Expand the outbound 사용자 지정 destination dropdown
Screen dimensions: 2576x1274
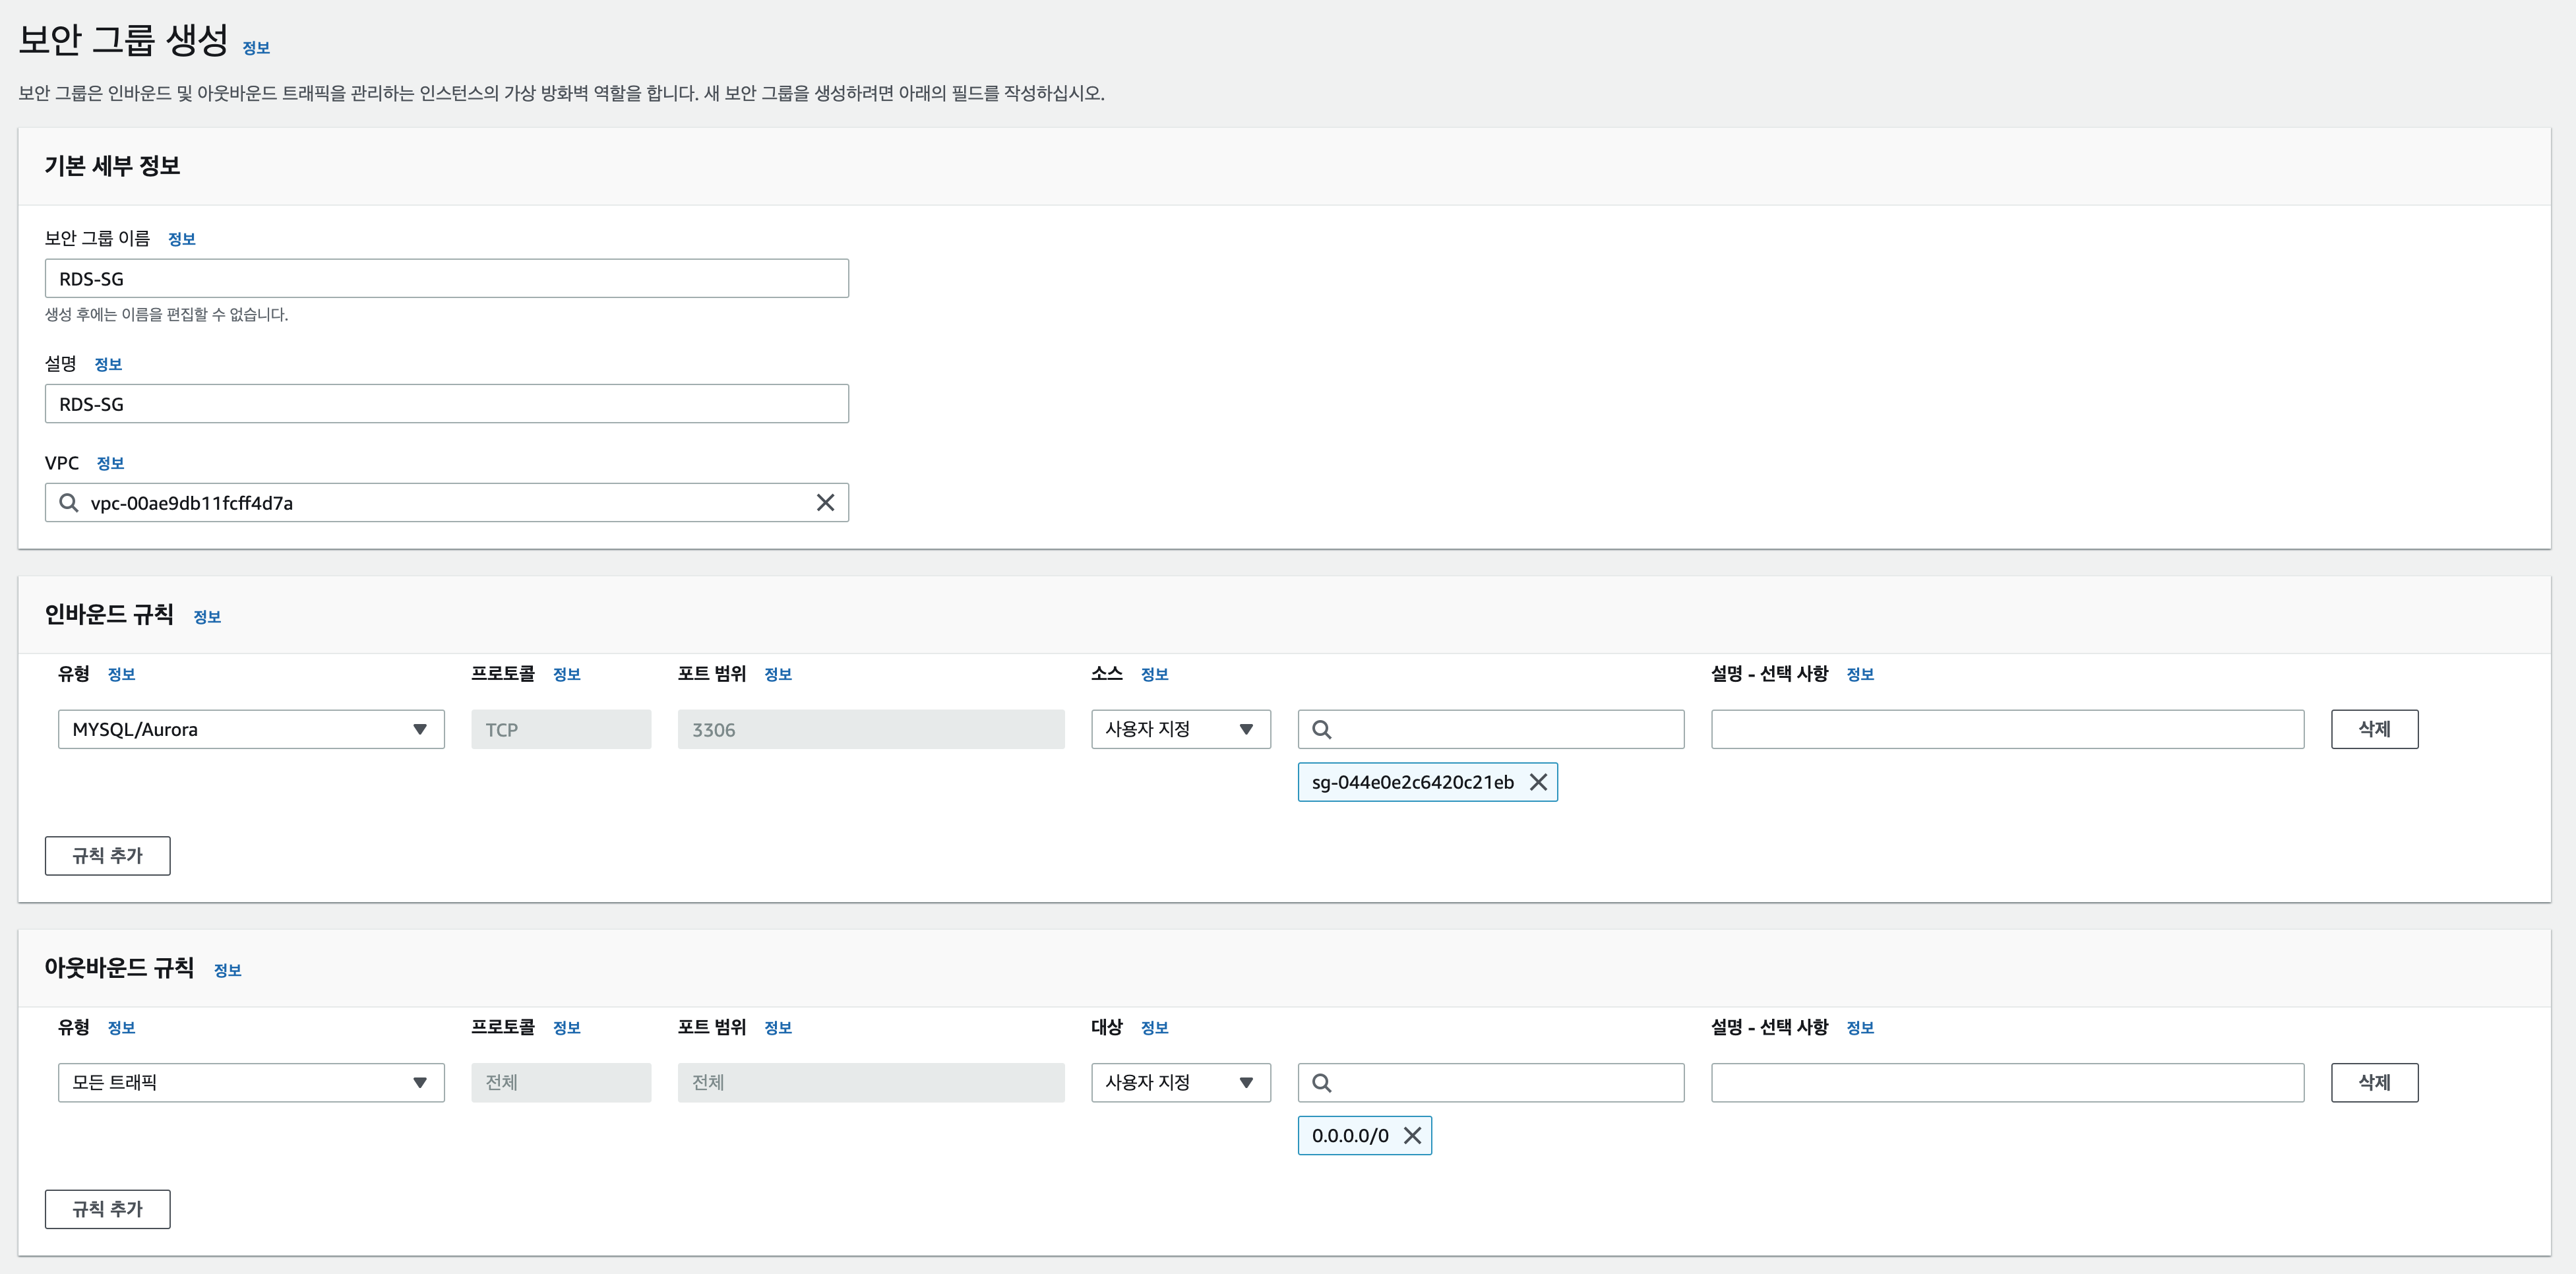1180,1083
